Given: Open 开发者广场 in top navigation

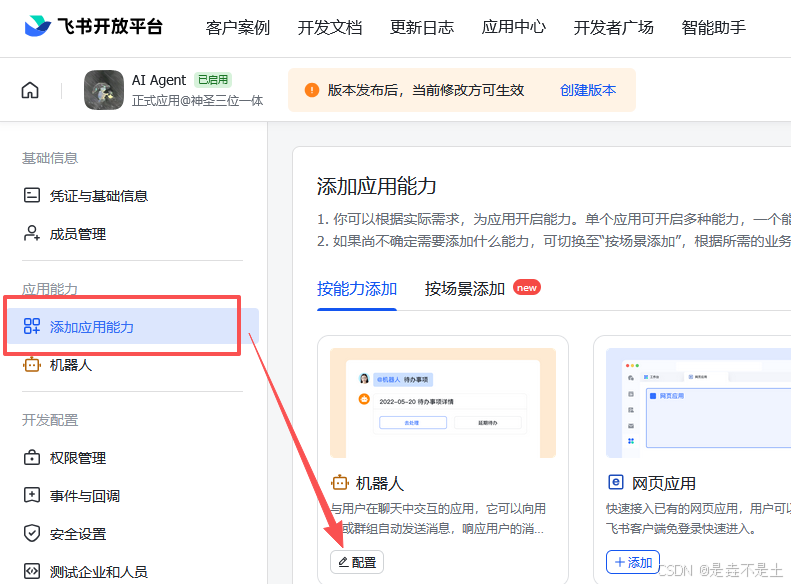Looking at the screenshot, I should tap(613, 27).
